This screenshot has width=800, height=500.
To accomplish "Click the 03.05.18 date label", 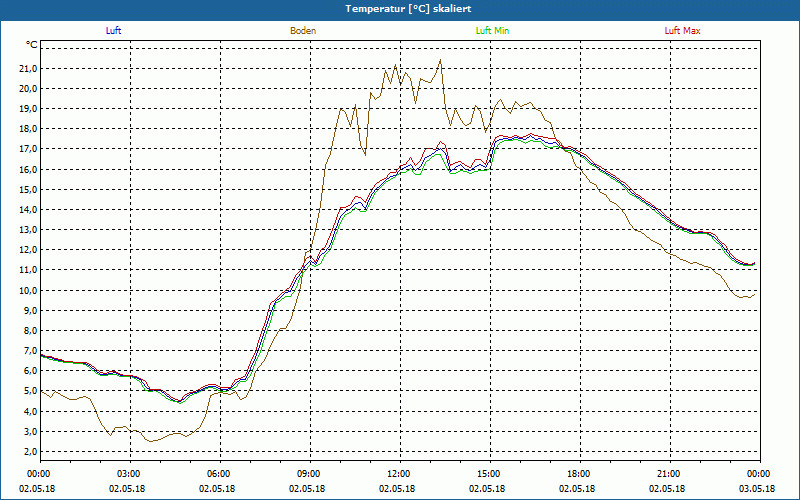I will tap(757, 489).
